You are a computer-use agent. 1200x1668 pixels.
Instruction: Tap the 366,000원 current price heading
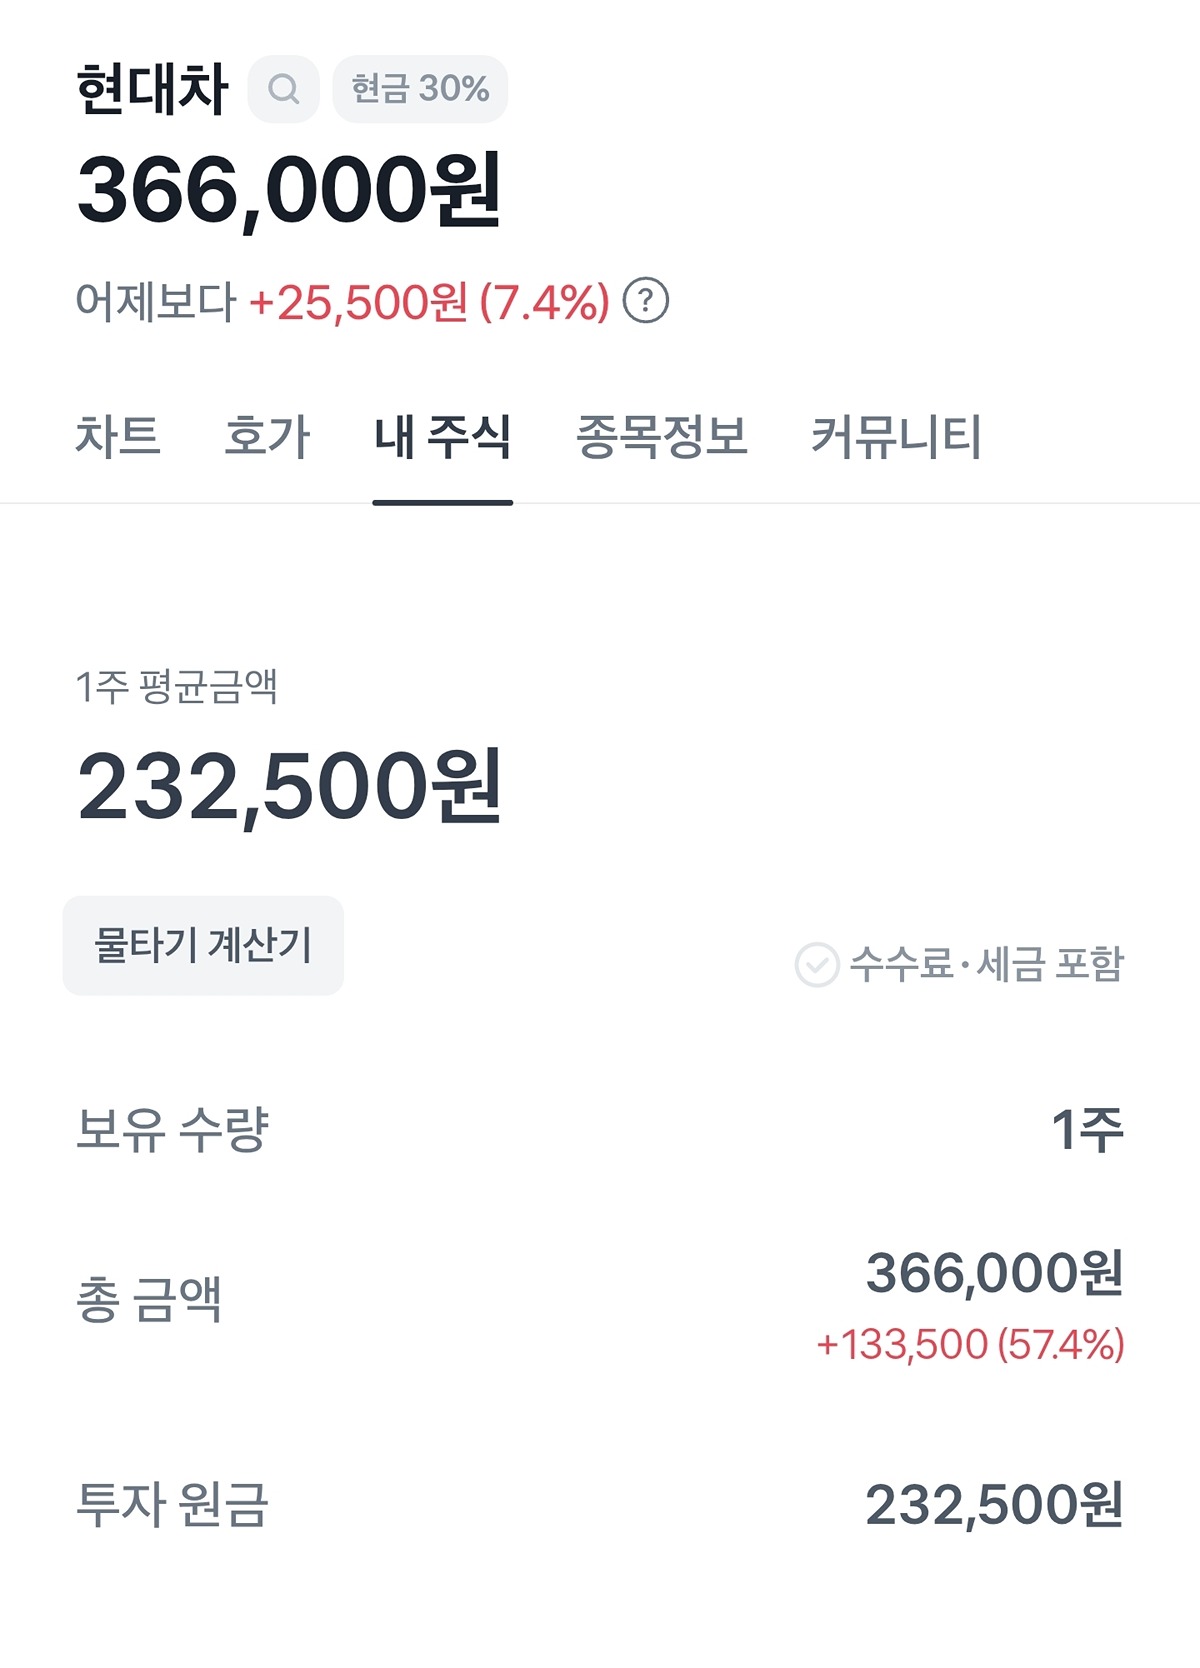pos(289,190)
